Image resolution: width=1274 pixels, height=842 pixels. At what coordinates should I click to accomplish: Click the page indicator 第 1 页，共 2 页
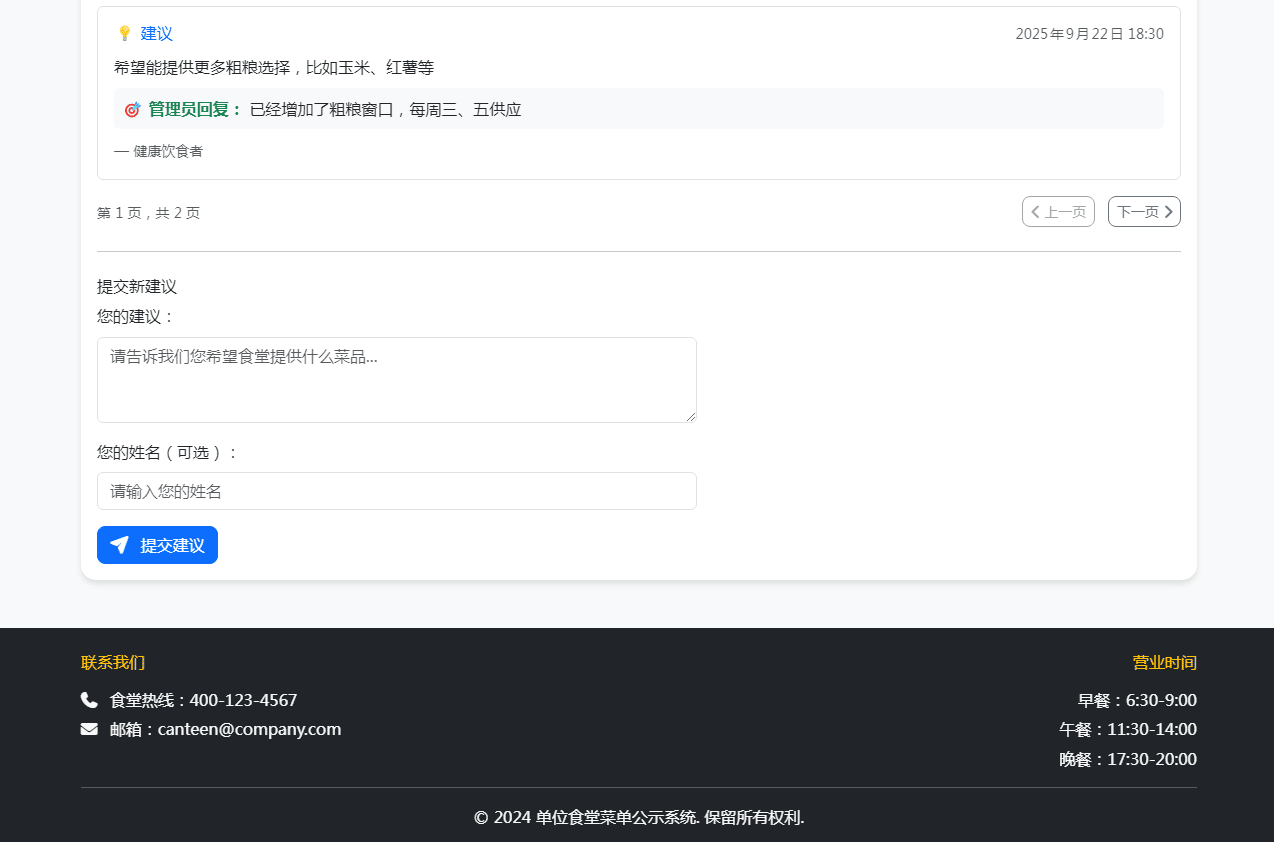pyautogui.click(x=148, y=213)
